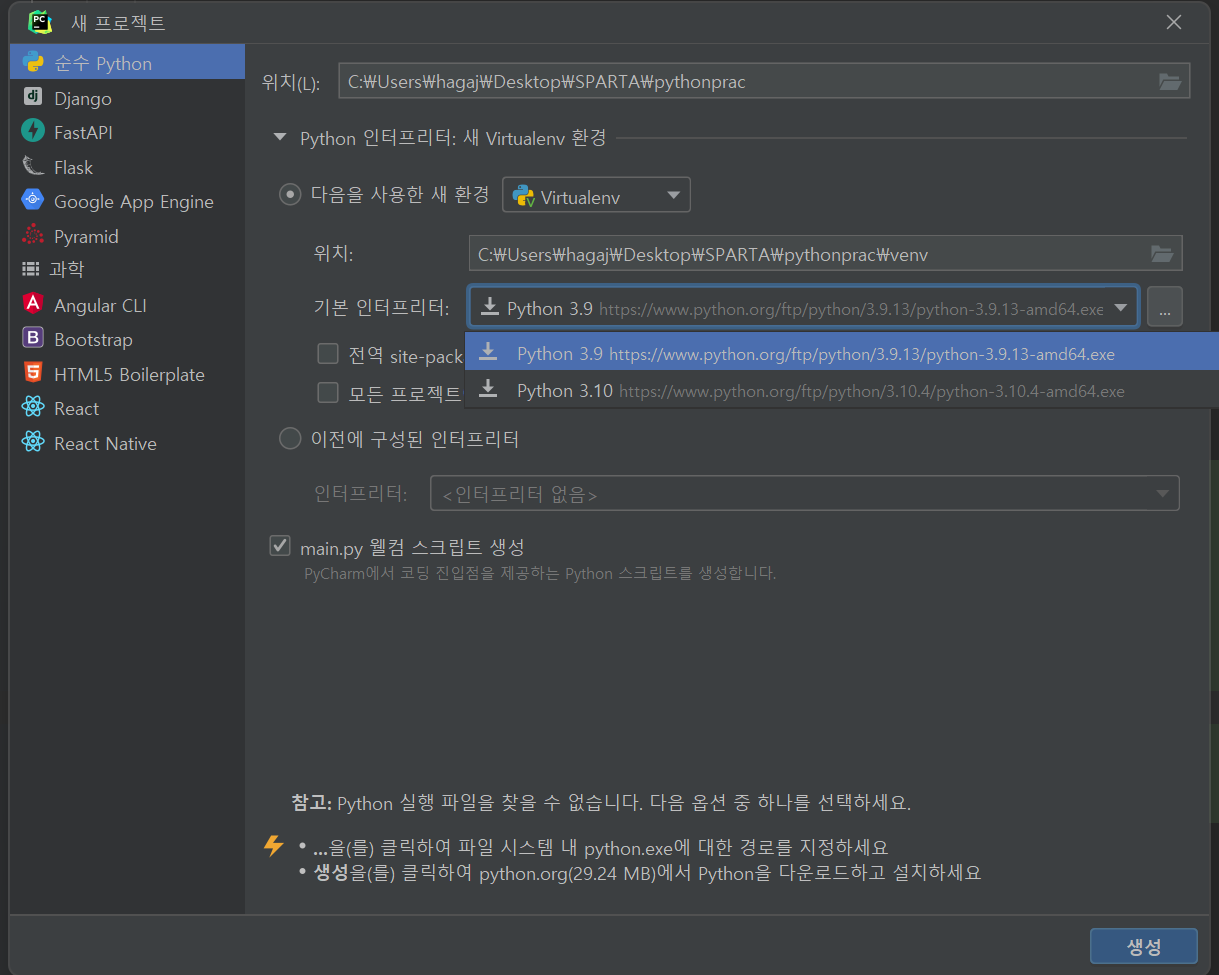The width and height of the screenshot is (1219, 975).
Task: Click the PyCharm welcome script description text
Action: coord(540,573)
